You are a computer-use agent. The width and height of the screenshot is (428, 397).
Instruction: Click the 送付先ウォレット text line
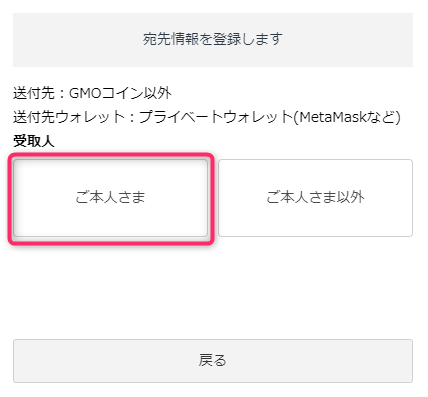(x=207, y=117)
